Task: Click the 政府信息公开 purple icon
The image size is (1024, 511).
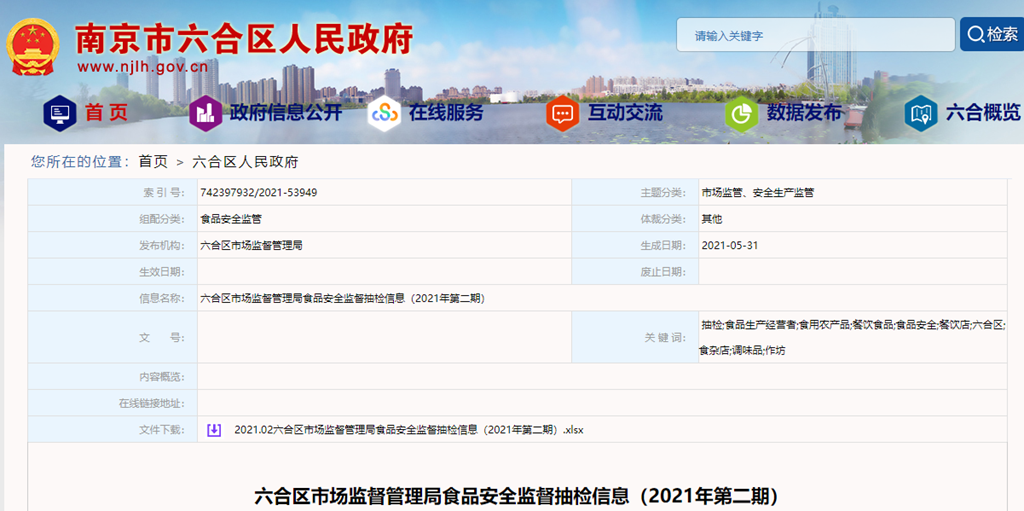Action: [205, 113]
